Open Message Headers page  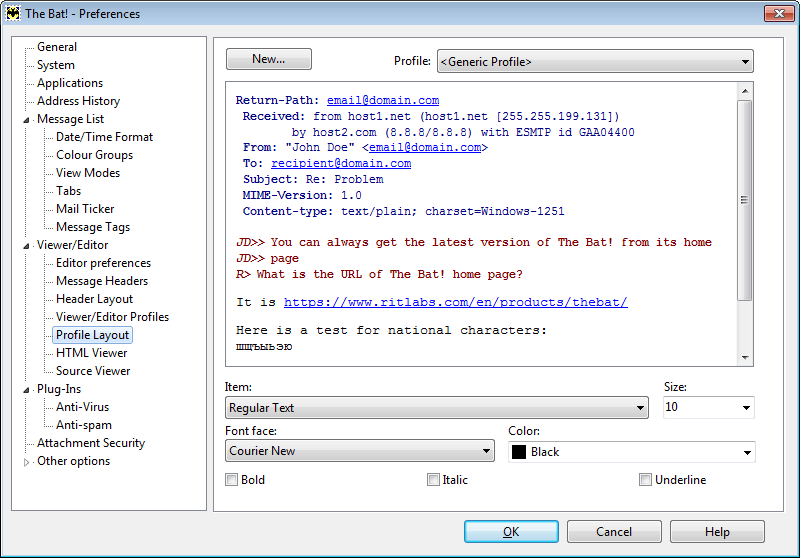(x=102, y=281)
